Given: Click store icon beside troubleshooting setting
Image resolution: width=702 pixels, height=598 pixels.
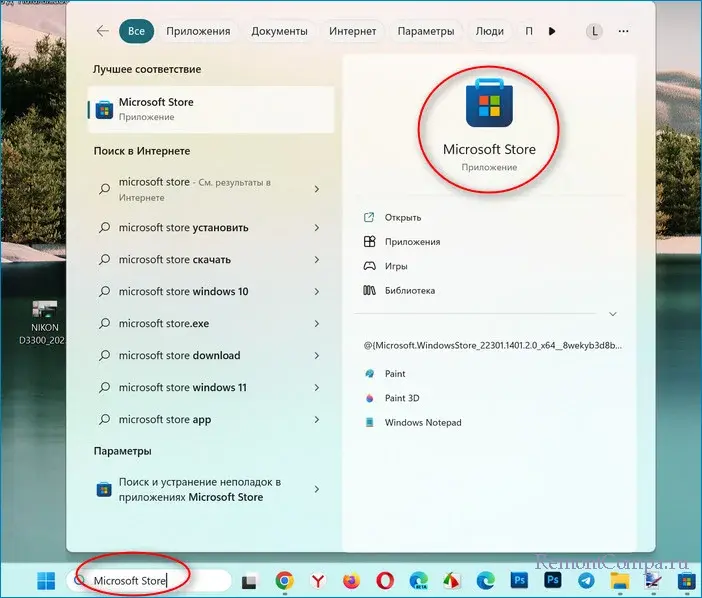Looking at the screenshot, I should point(104,489).
